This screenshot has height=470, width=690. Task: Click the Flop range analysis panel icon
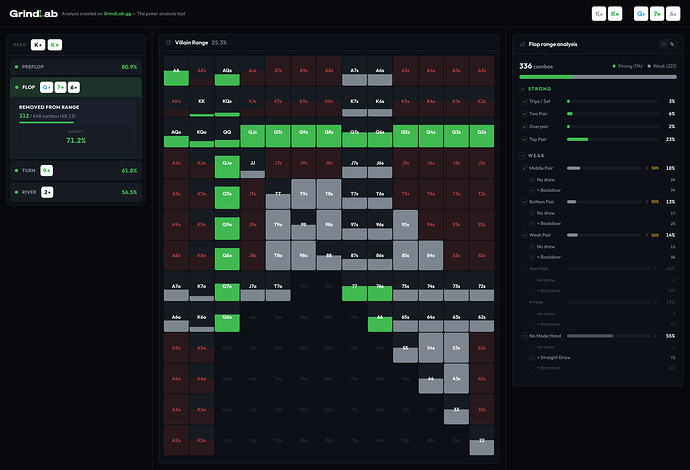pyautogui.click(x=521, y=44)
